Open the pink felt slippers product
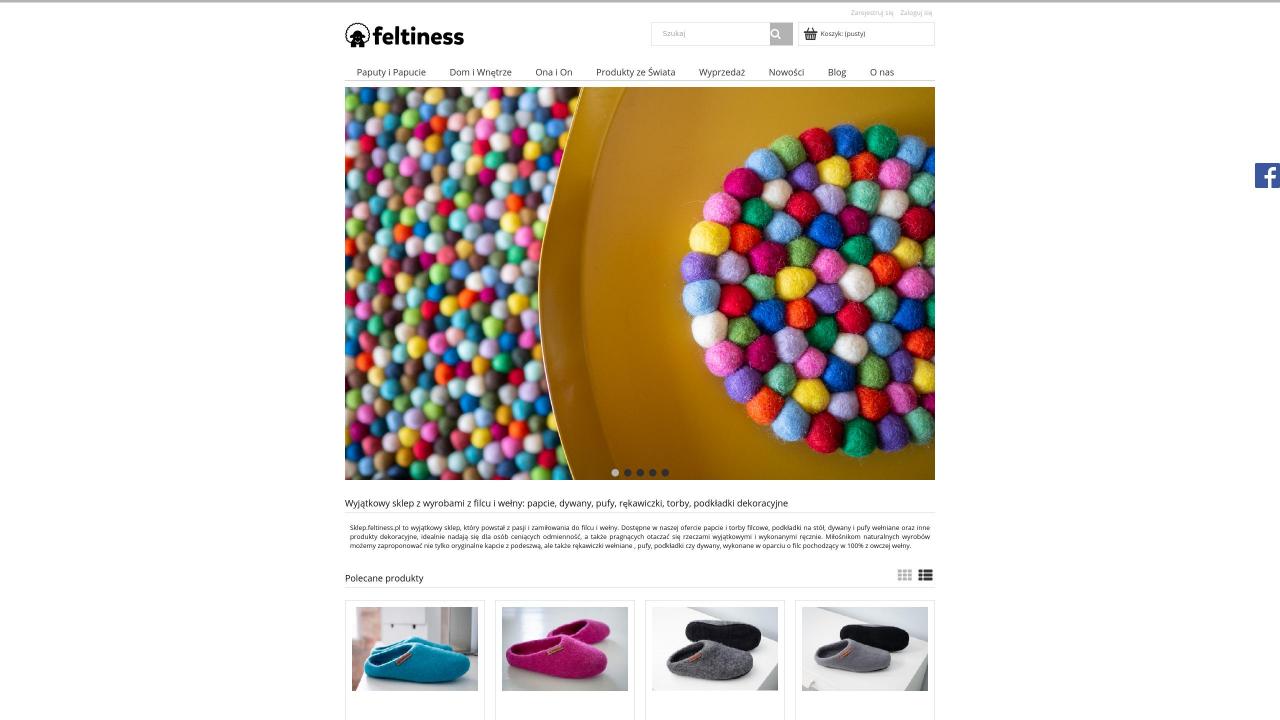1280x720 pixels. (x=565, y=649)
